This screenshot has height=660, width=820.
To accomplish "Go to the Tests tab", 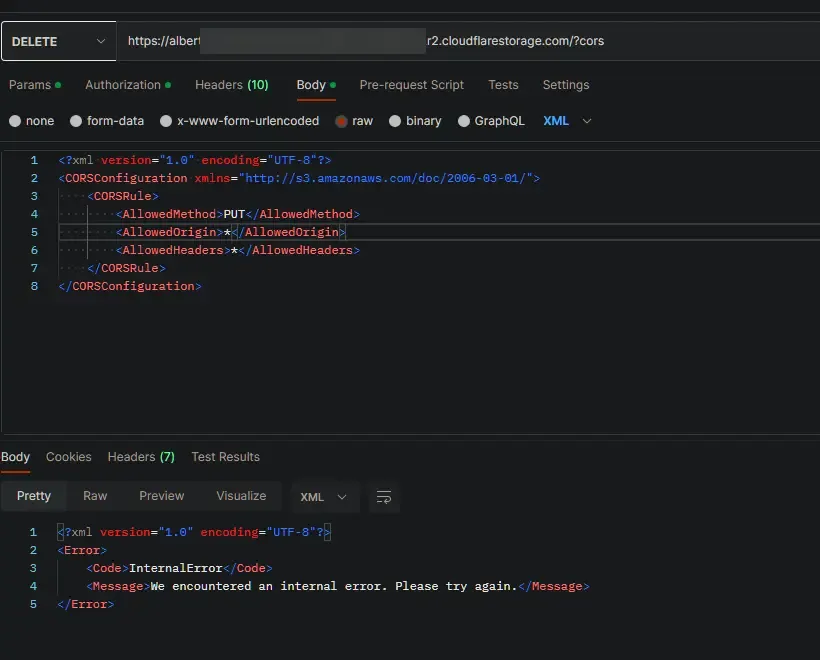I will tap(503, 85).
